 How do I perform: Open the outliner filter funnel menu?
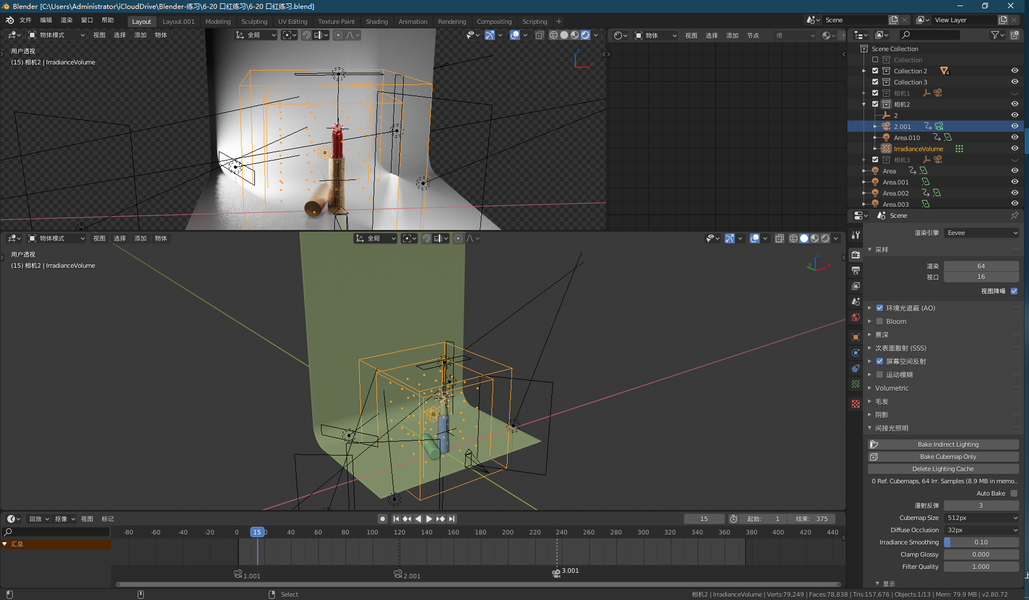(x=998, y=35)
